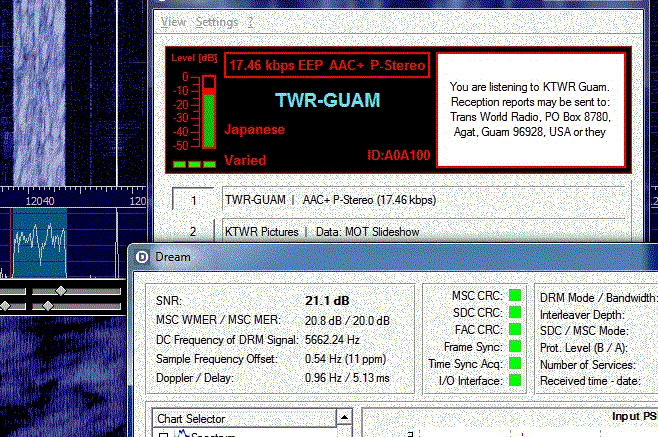Click the MSC CRC green status LED
Image resolution: width=658 pixels, height=437 pixels.
[515, 295]
